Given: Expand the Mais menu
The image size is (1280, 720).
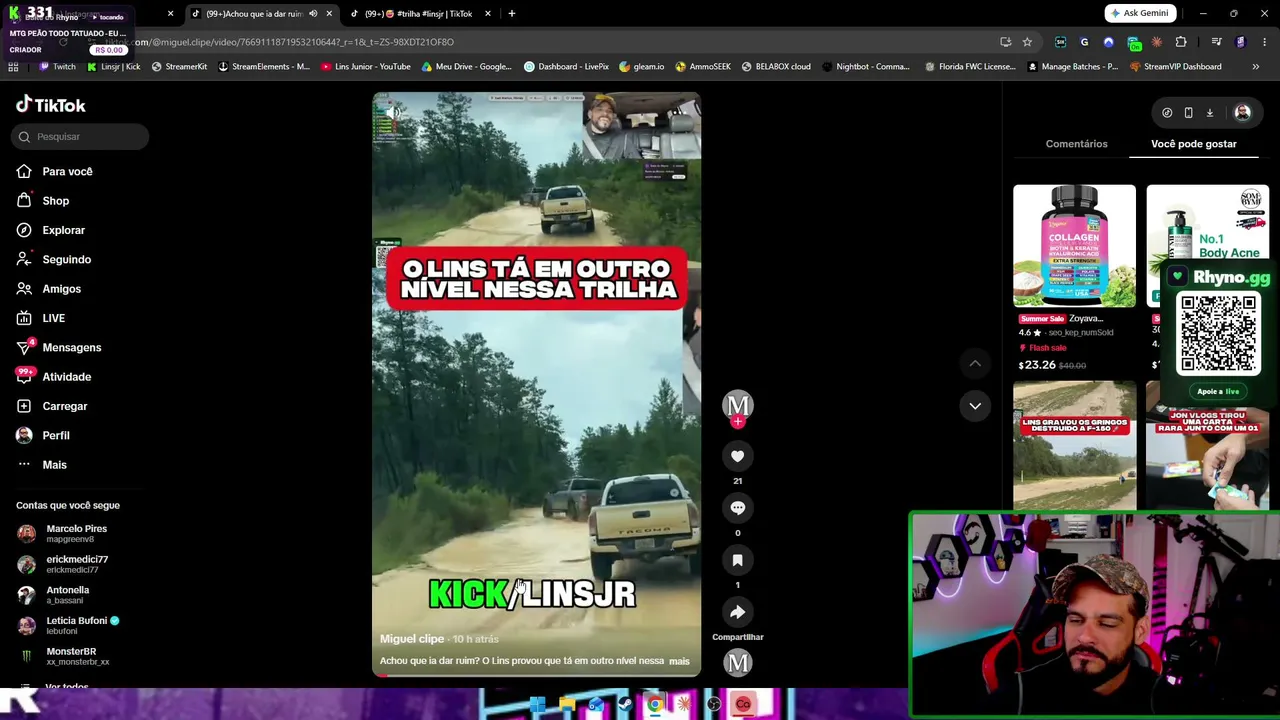Looking at the screenshot, I should pyautogui.click(x=42, y=465).
